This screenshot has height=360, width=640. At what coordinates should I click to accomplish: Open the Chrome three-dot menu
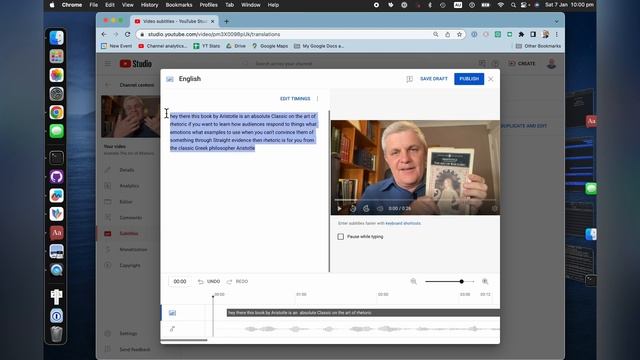556,35
